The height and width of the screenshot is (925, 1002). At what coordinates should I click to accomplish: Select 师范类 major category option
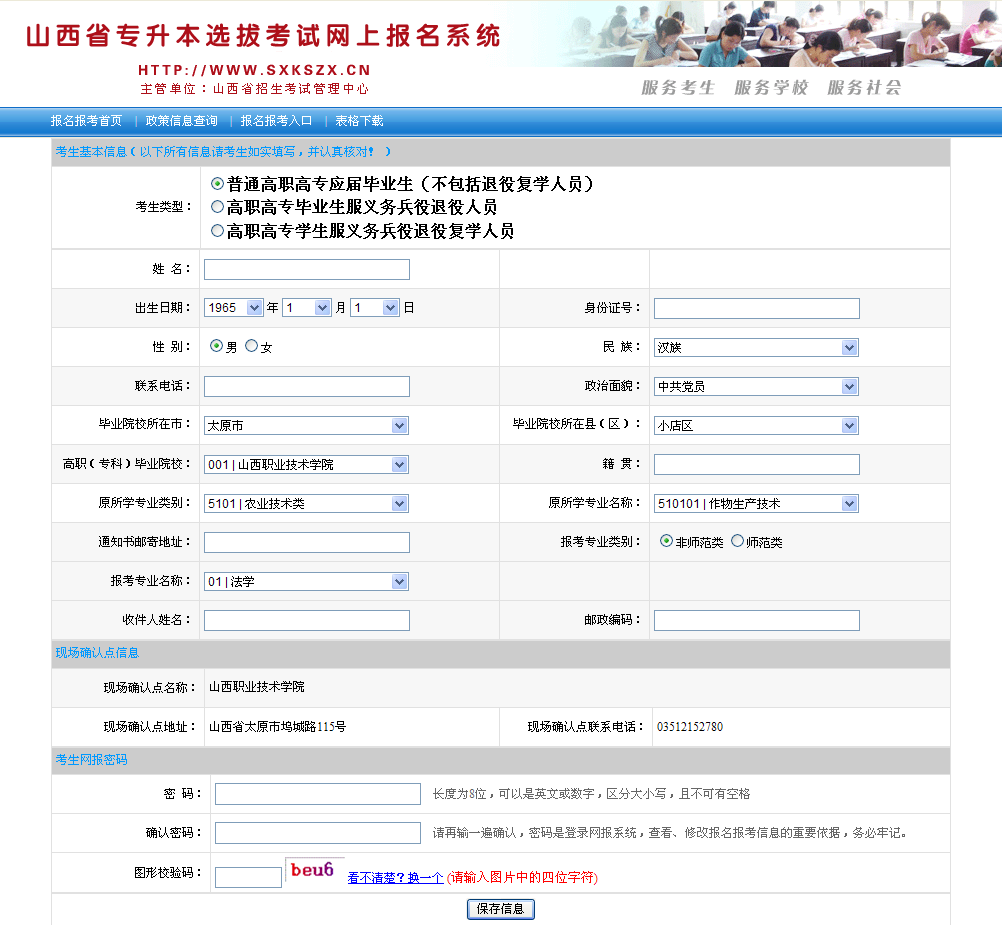click(738, 541)
